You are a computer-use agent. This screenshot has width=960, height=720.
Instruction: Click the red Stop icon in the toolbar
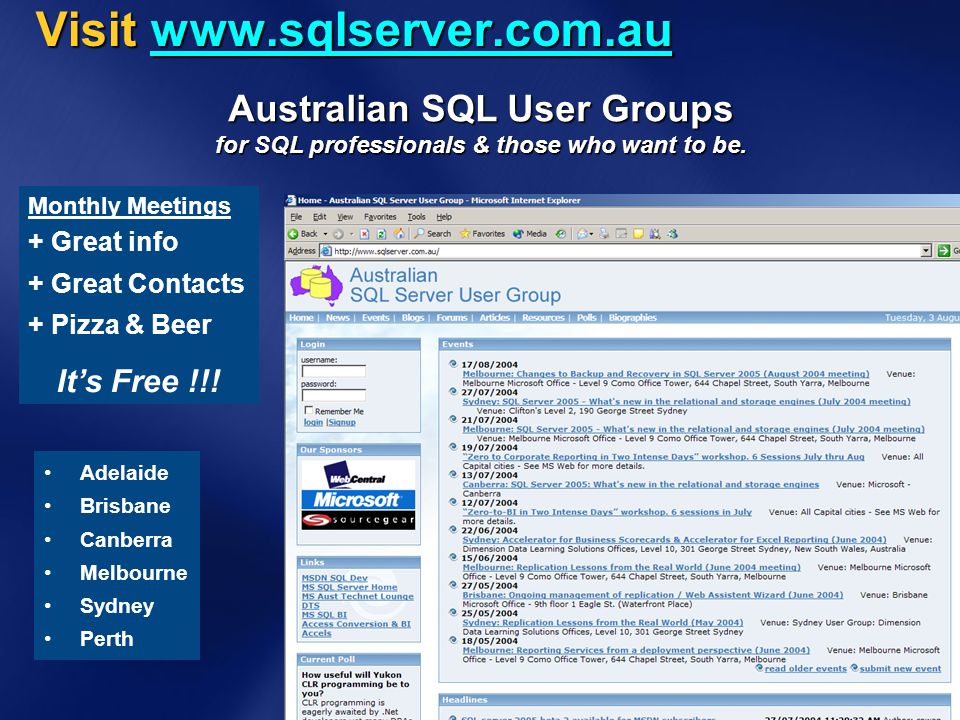[365, 234]
